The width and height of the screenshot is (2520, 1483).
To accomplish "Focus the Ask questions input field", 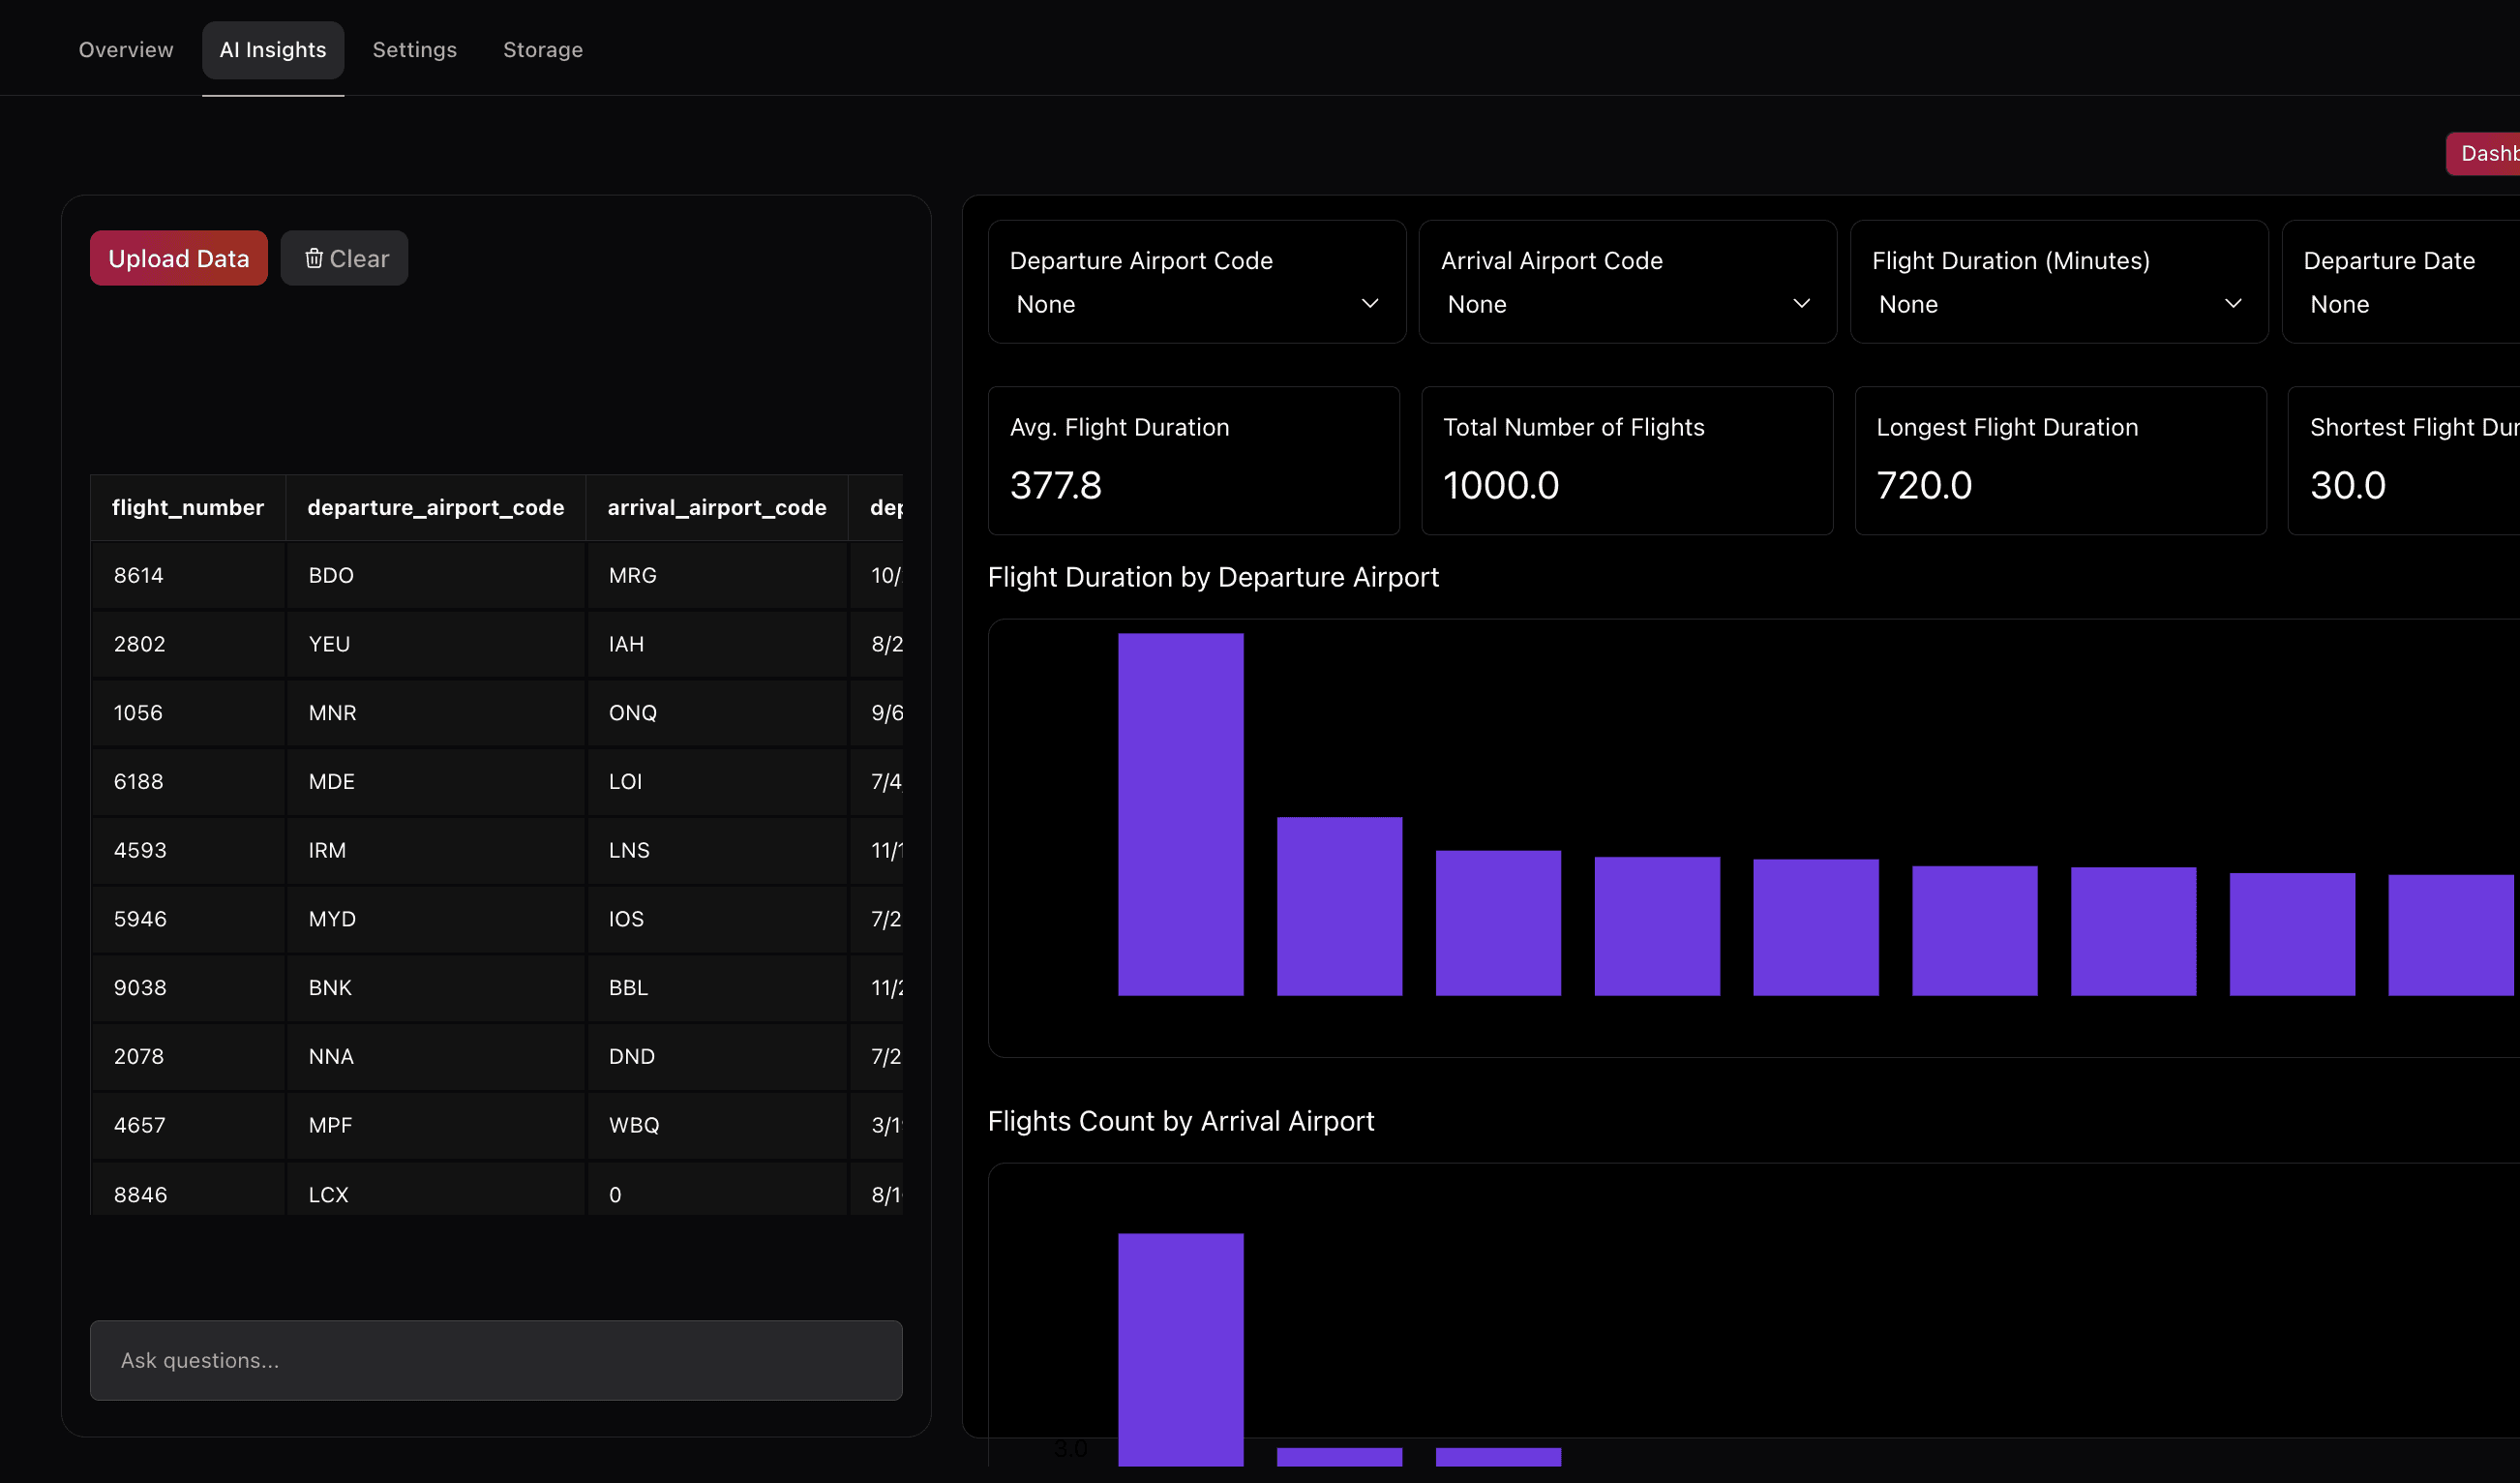I will pos(496,1360).
